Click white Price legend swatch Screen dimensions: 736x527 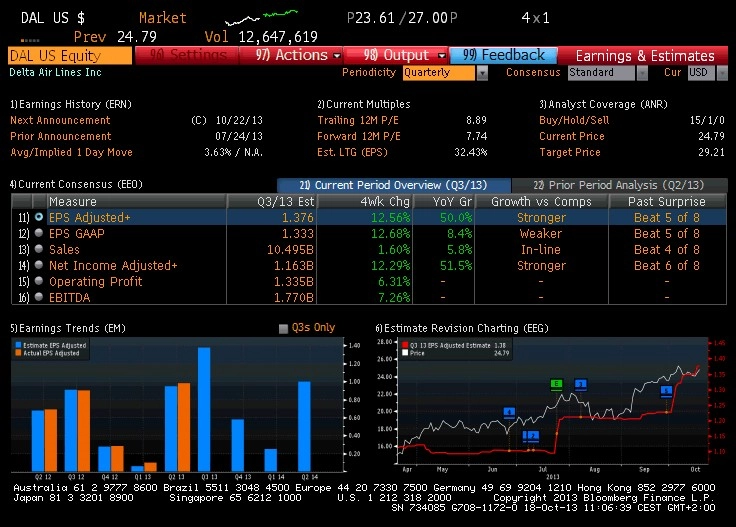(405, 353)
